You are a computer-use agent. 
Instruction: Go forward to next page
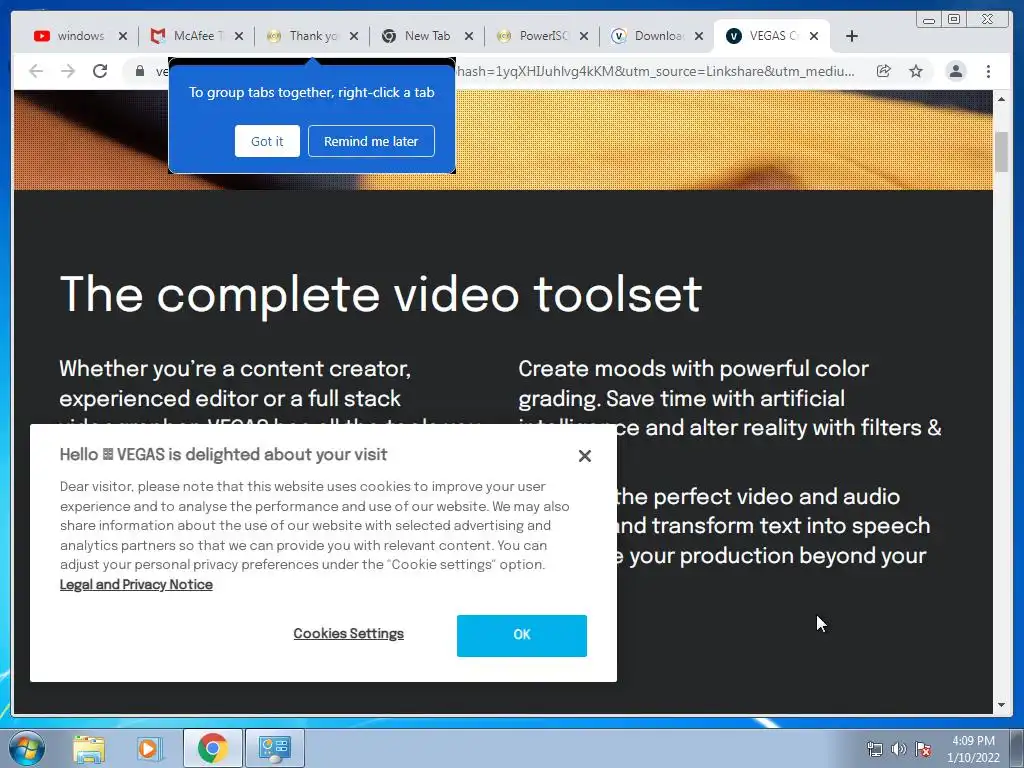[x=68, y=71]
